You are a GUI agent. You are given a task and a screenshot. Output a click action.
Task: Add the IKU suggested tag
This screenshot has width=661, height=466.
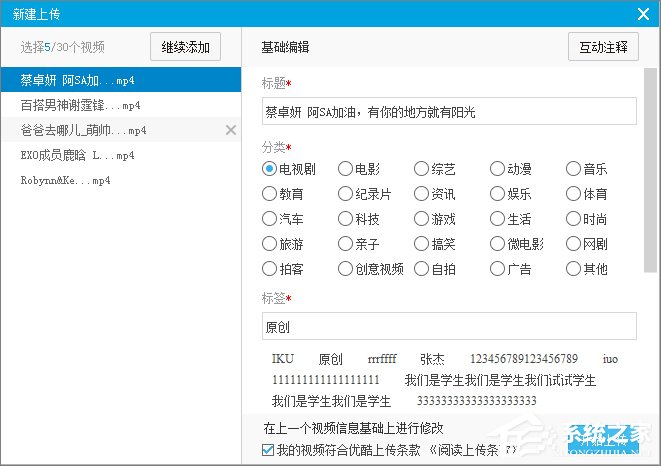click(x=282, y=359)
